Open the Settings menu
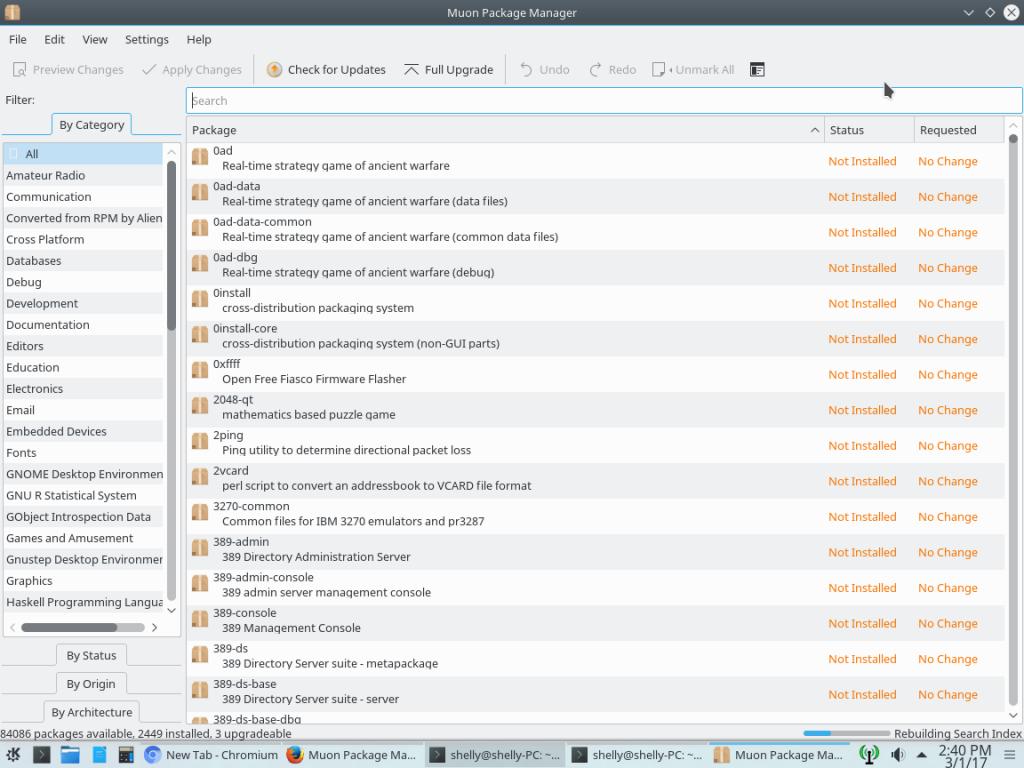 pyautogui.click(x=146, y=39)
